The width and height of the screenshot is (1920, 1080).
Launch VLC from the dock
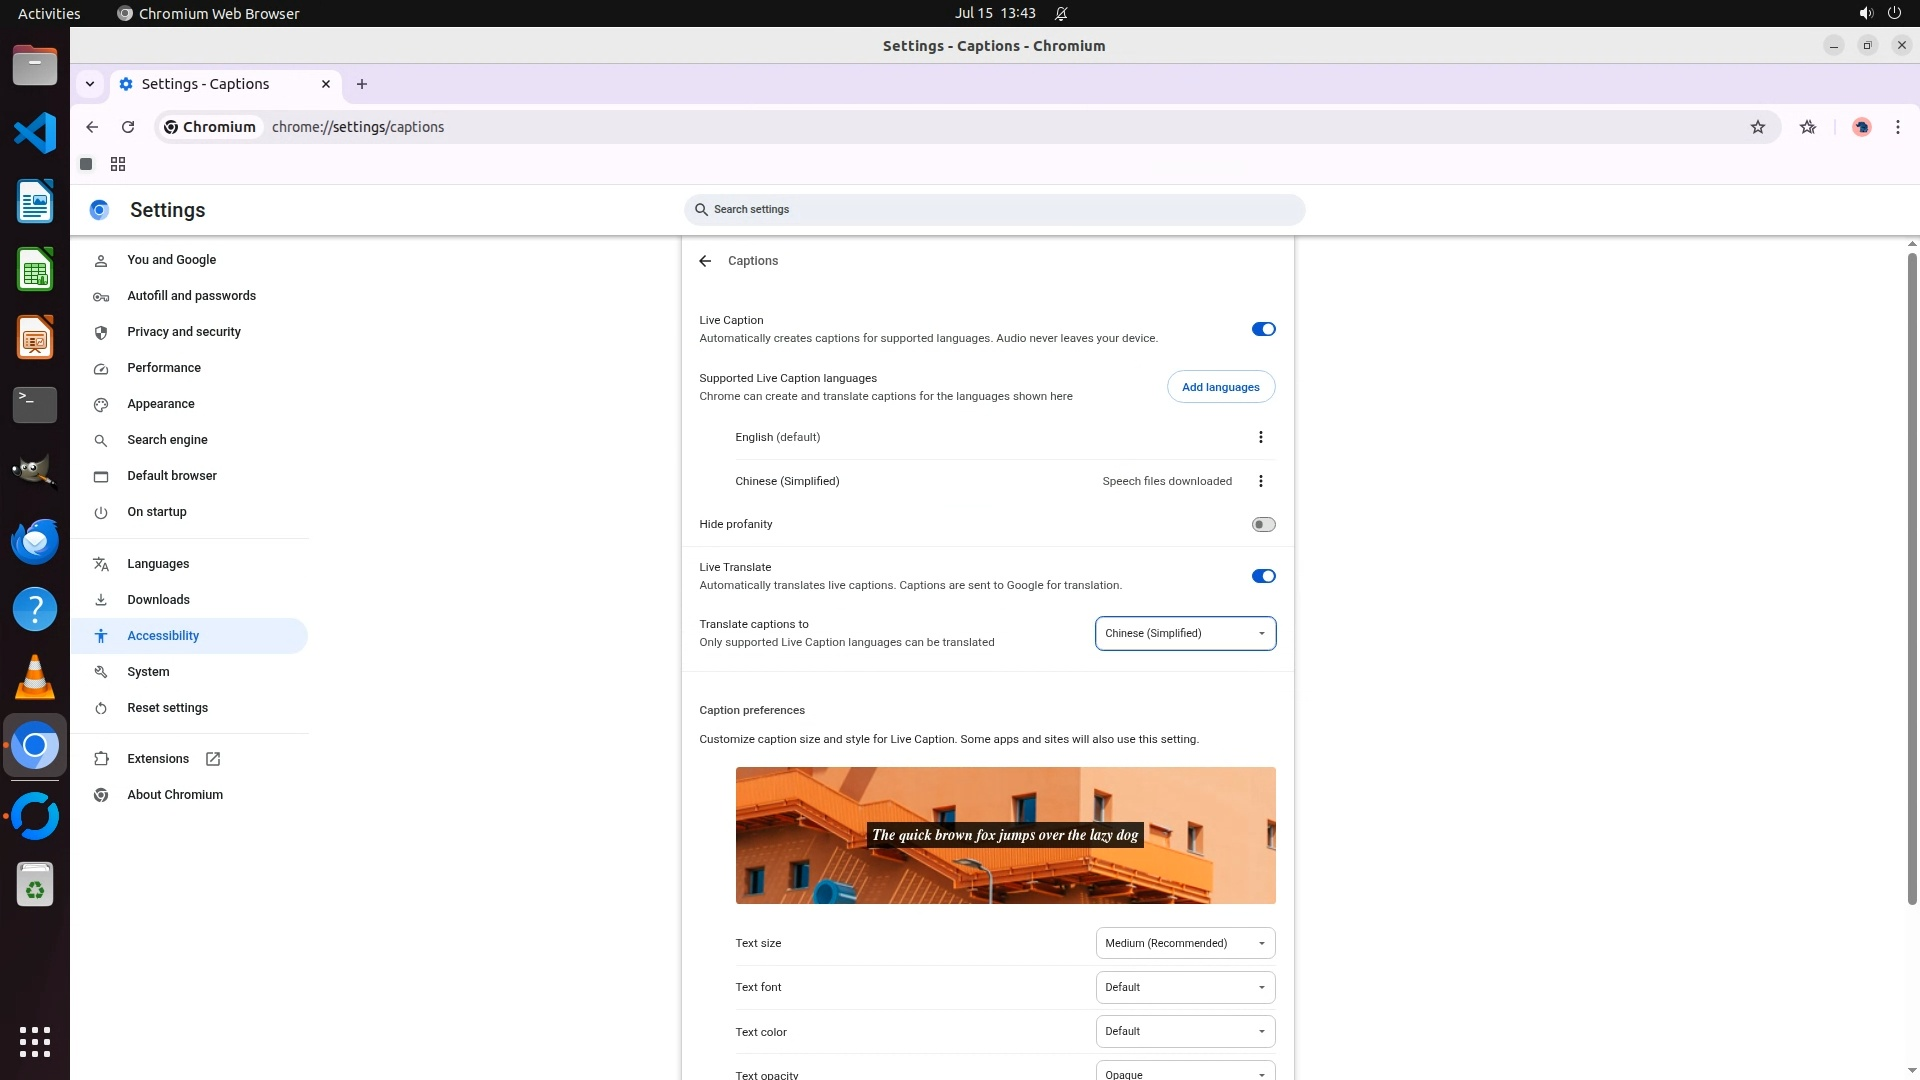[35, 677]
